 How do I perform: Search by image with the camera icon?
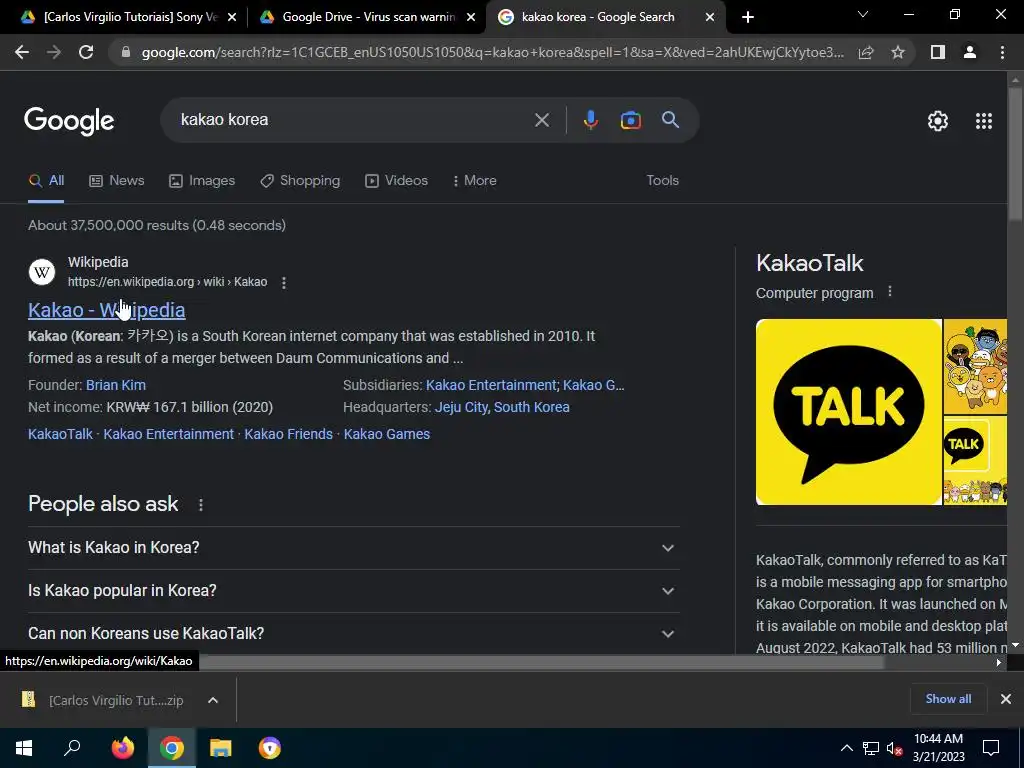630,120
